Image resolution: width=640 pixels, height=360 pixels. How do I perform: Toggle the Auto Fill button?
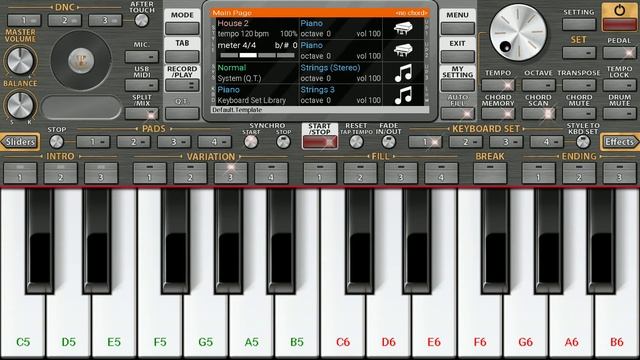(458, 113)
